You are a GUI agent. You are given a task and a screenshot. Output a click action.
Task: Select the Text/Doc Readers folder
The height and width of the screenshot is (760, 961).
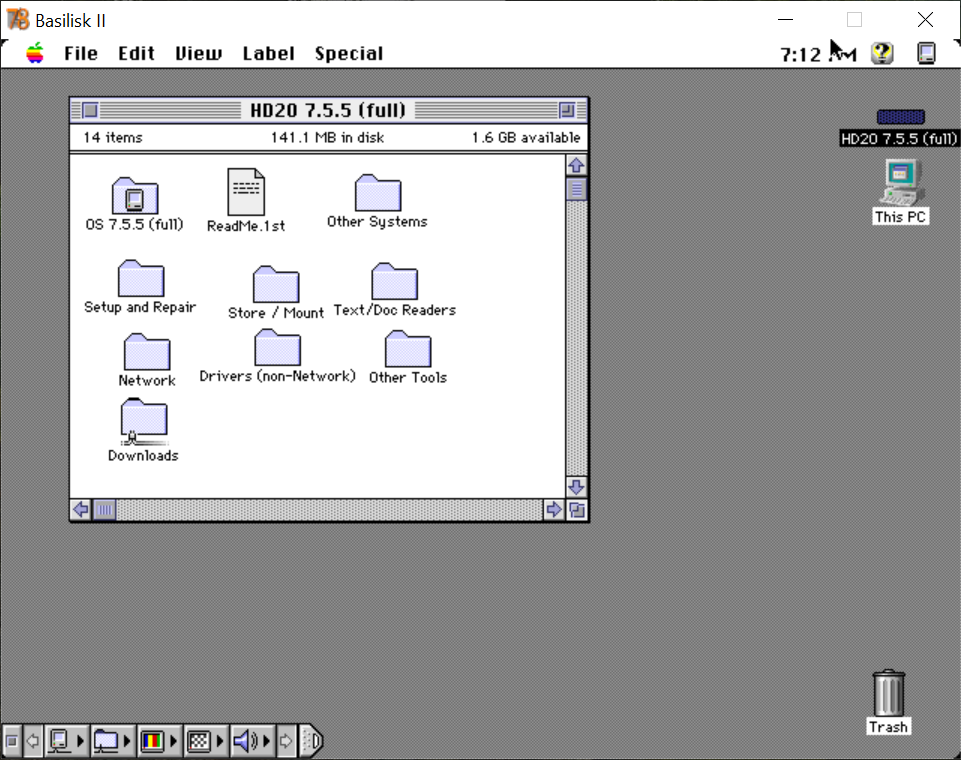(395, 281)
